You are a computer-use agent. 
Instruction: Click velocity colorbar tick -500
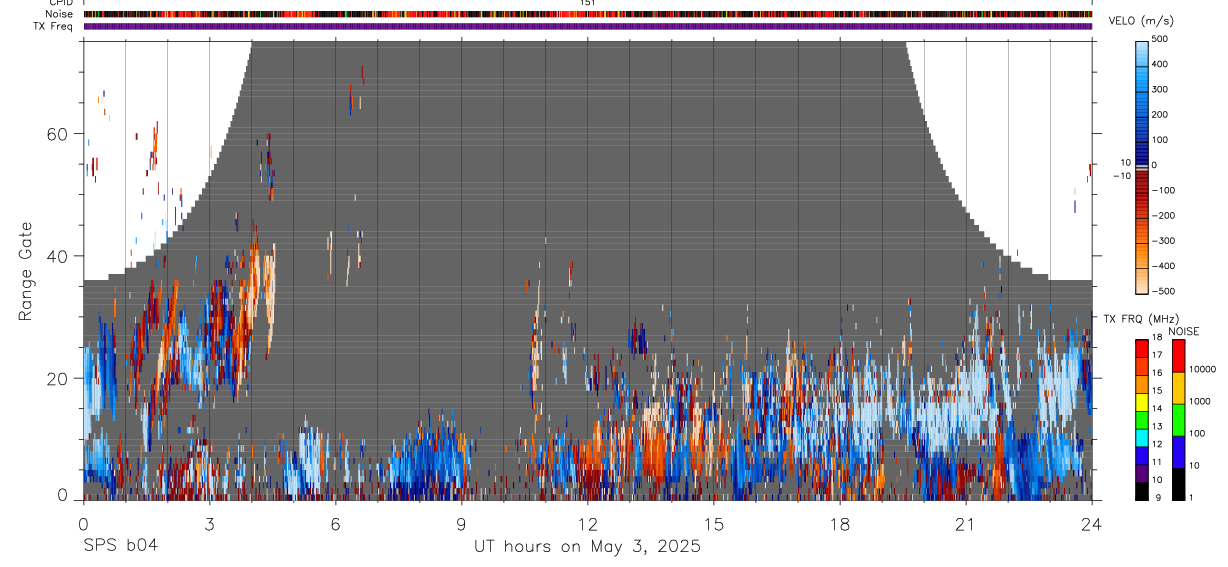click(1165, 291)
